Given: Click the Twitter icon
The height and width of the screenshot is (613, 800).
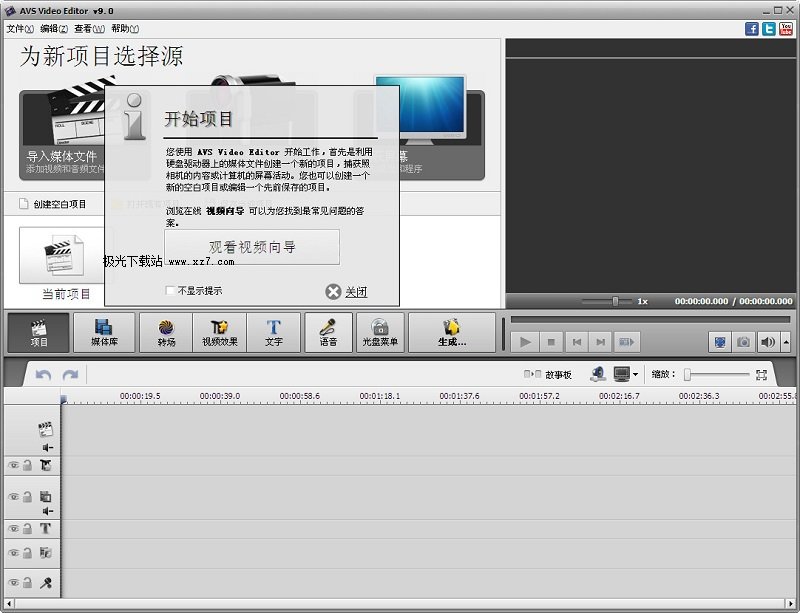Looking at the screenshot, I should 768,29.
